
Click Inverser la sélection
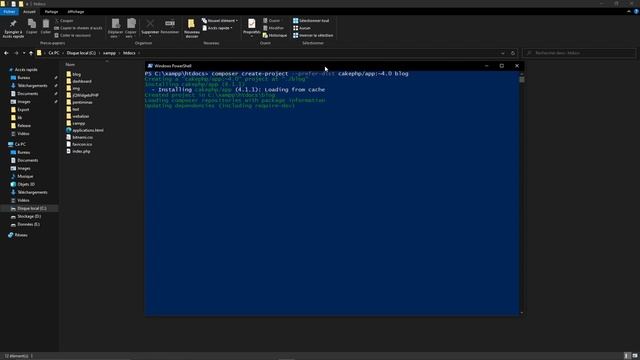tap(313, 36)
